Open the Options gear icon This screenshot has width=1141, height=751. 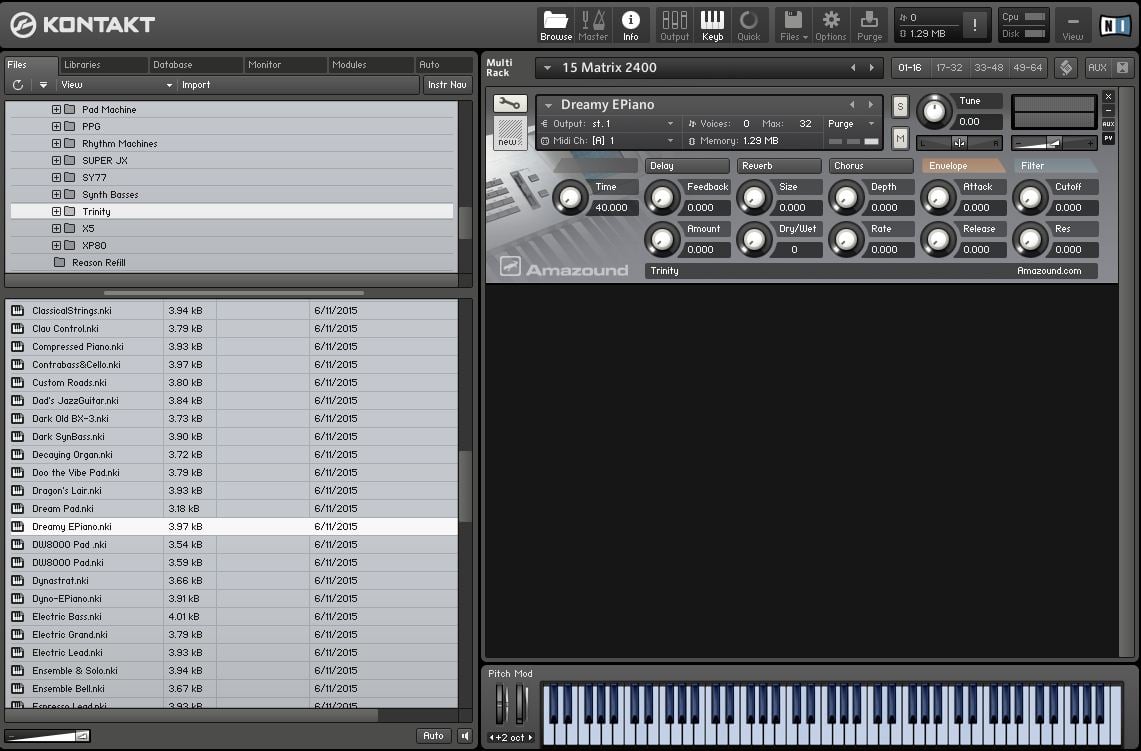830,25
